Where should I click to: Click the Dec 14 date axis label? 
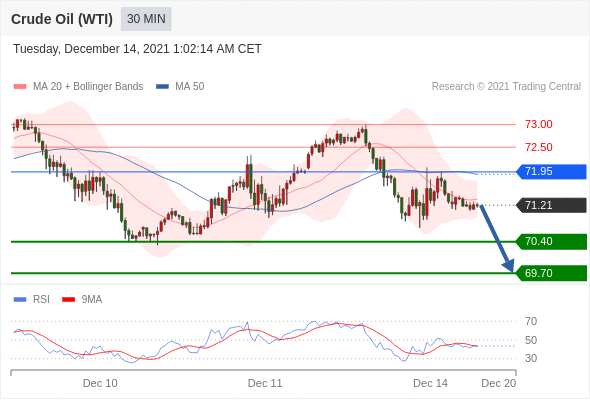[x=430, y=383]
